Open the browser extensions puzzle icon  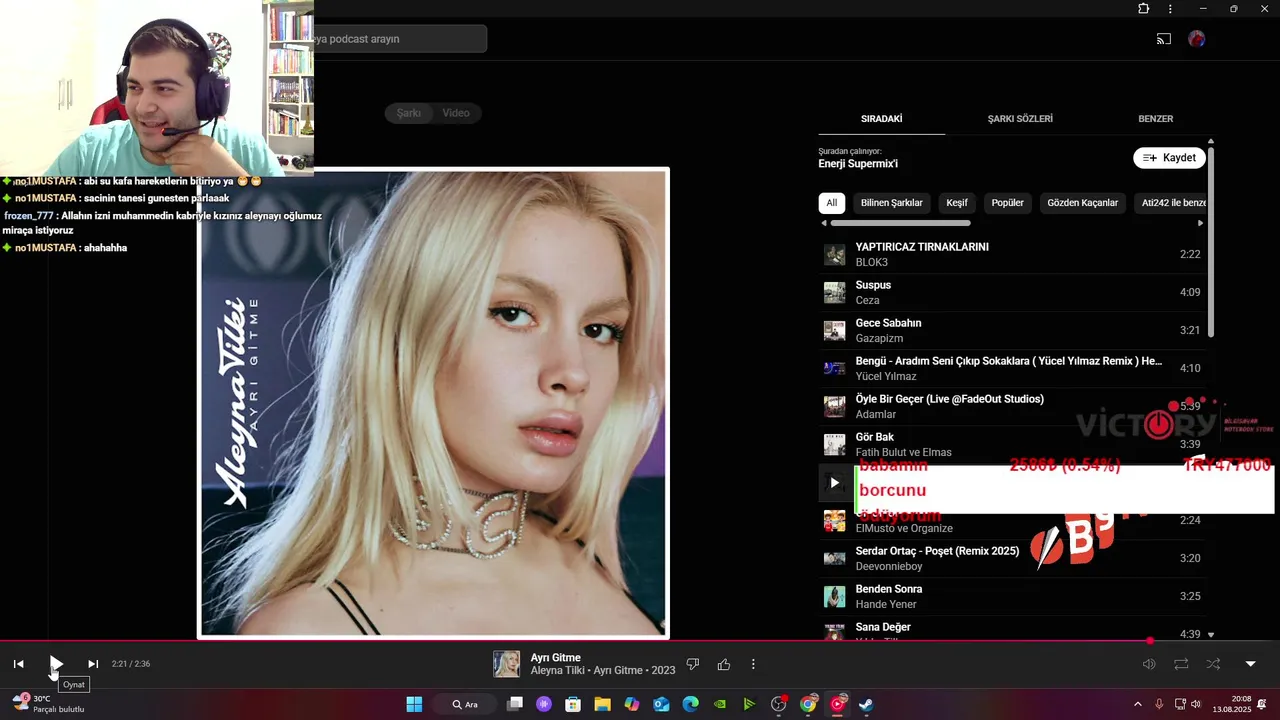1144,9
